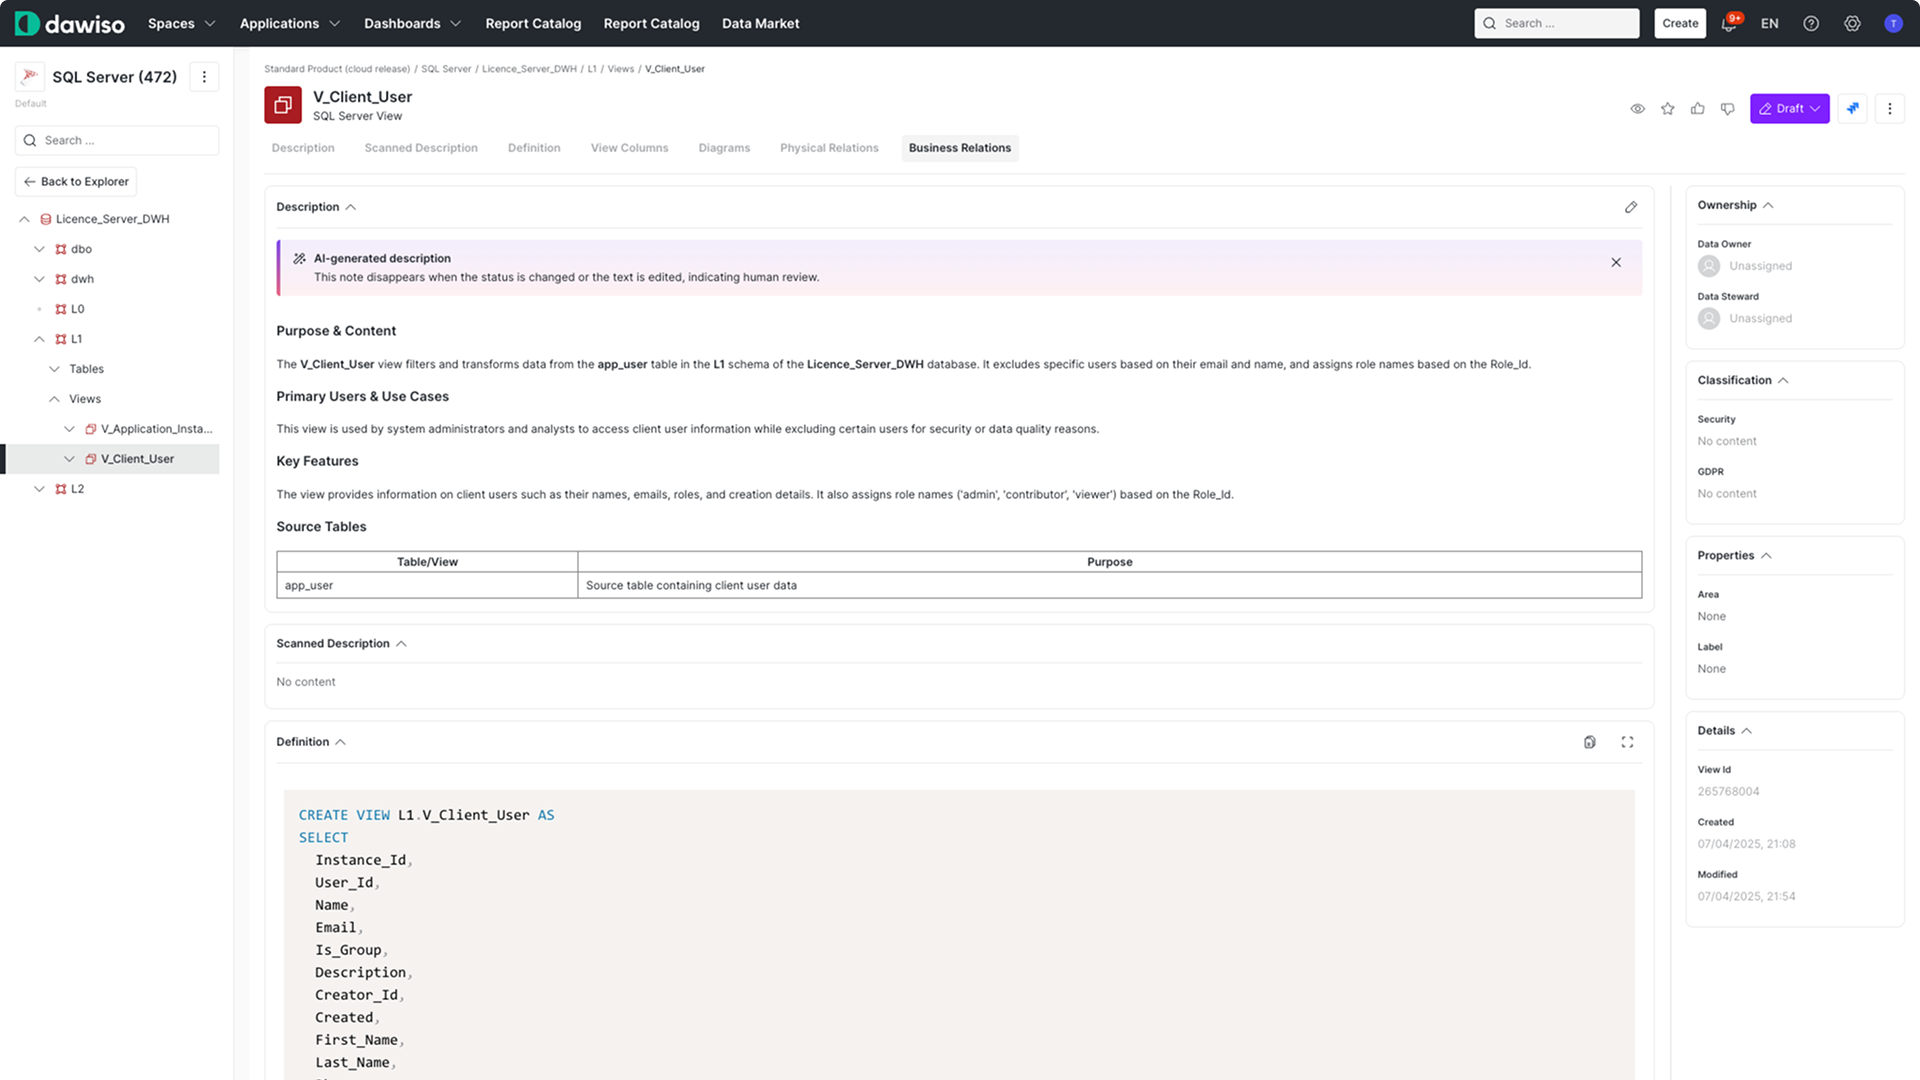Toggle the eye watch icon for V_Client_User
The height and width of the screenshot is (1080, 1920).
point(1637,108)
